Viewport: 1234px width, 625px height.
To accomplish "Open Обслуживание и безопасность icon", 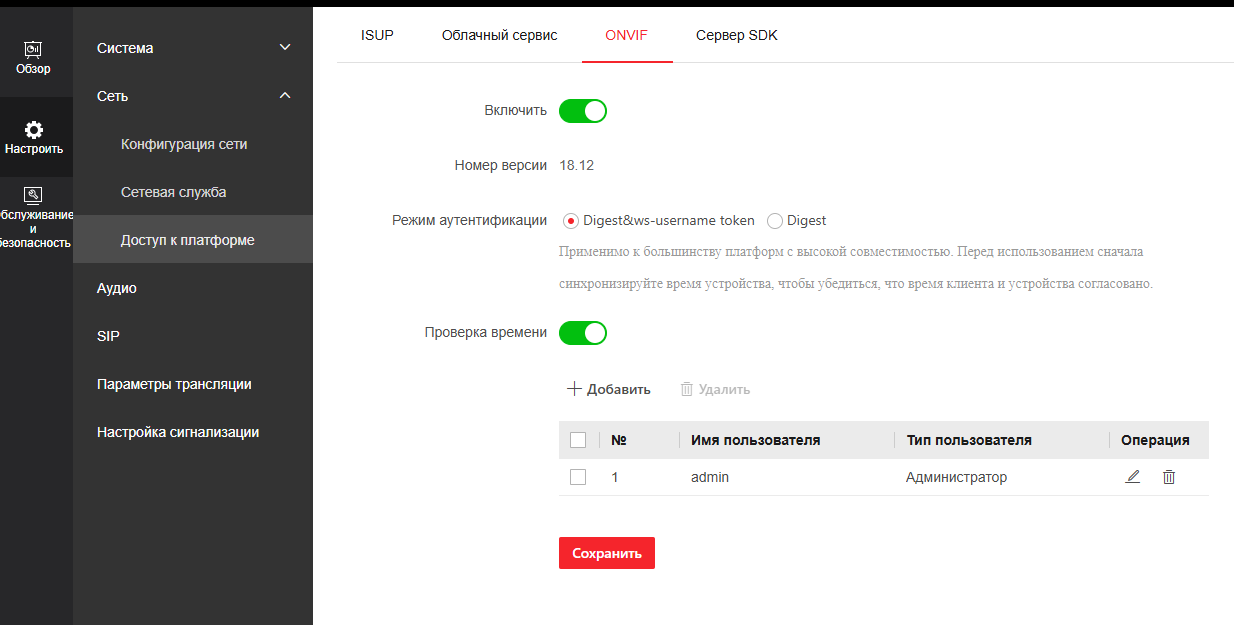I will pos(33,195).
